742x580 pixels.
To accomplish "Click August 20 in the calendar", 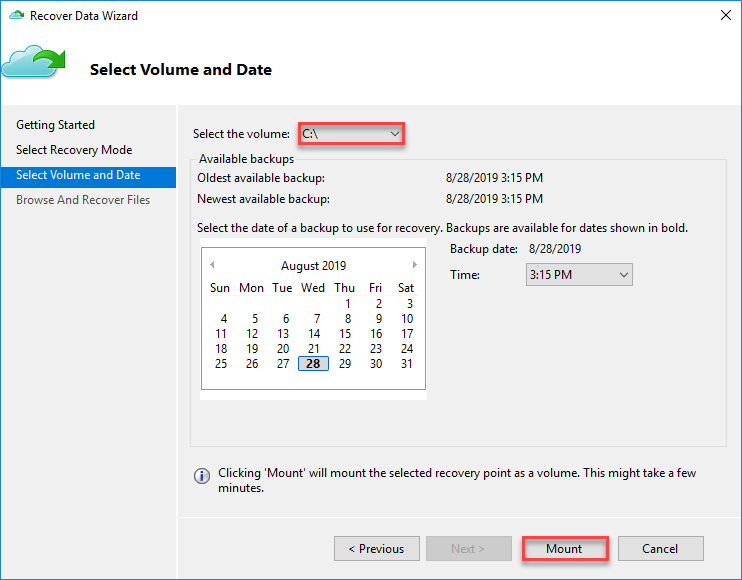I will click(x=283, y=349).
